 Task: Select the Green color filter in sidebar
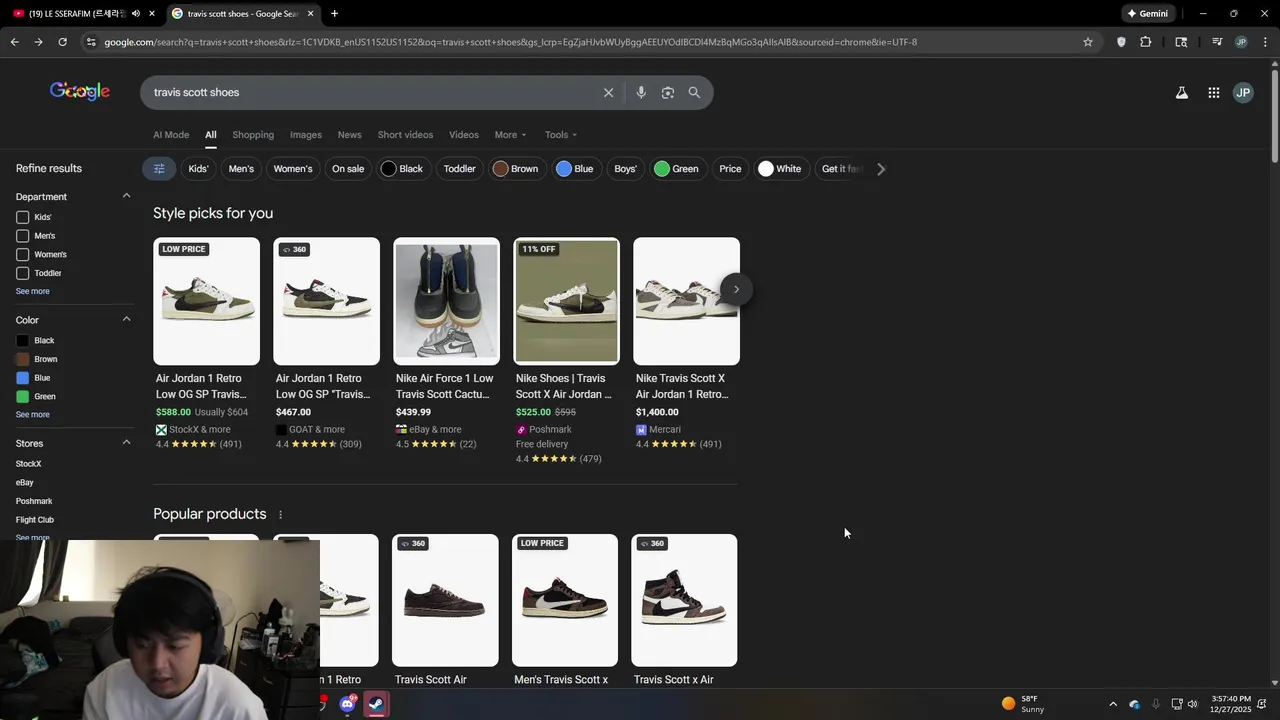[36, 397]
